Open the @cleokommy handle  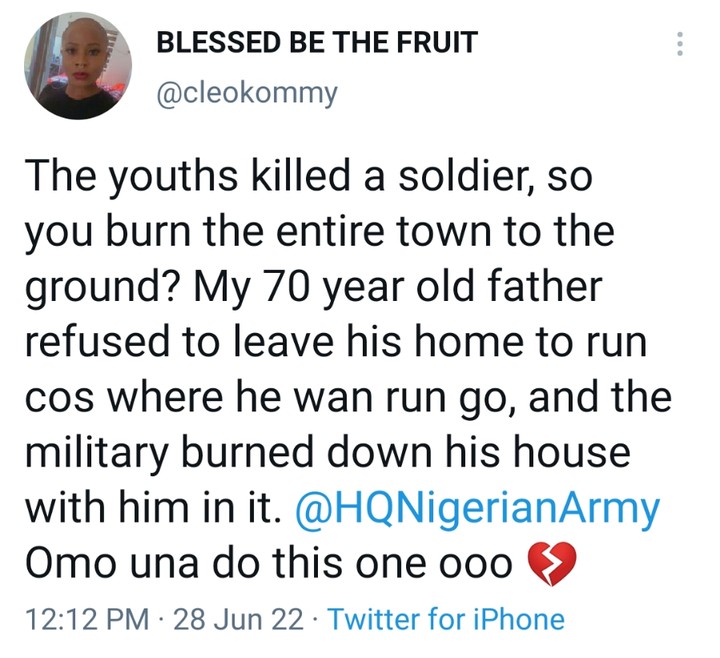point(248,94)
